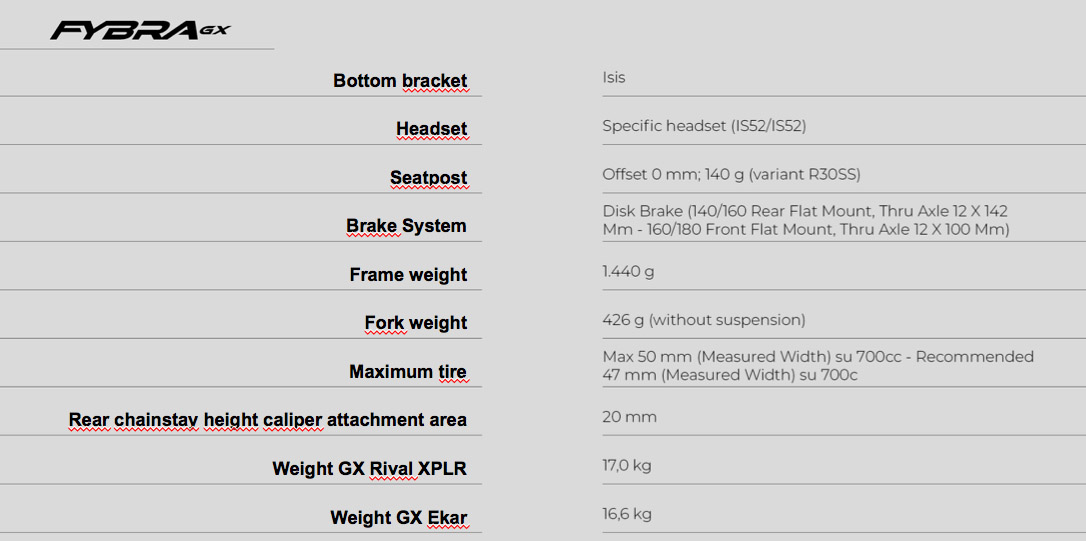Select the Brake System label
Image resolution: width=1086 pixels, height=541 pixels.
click(406, 226)
